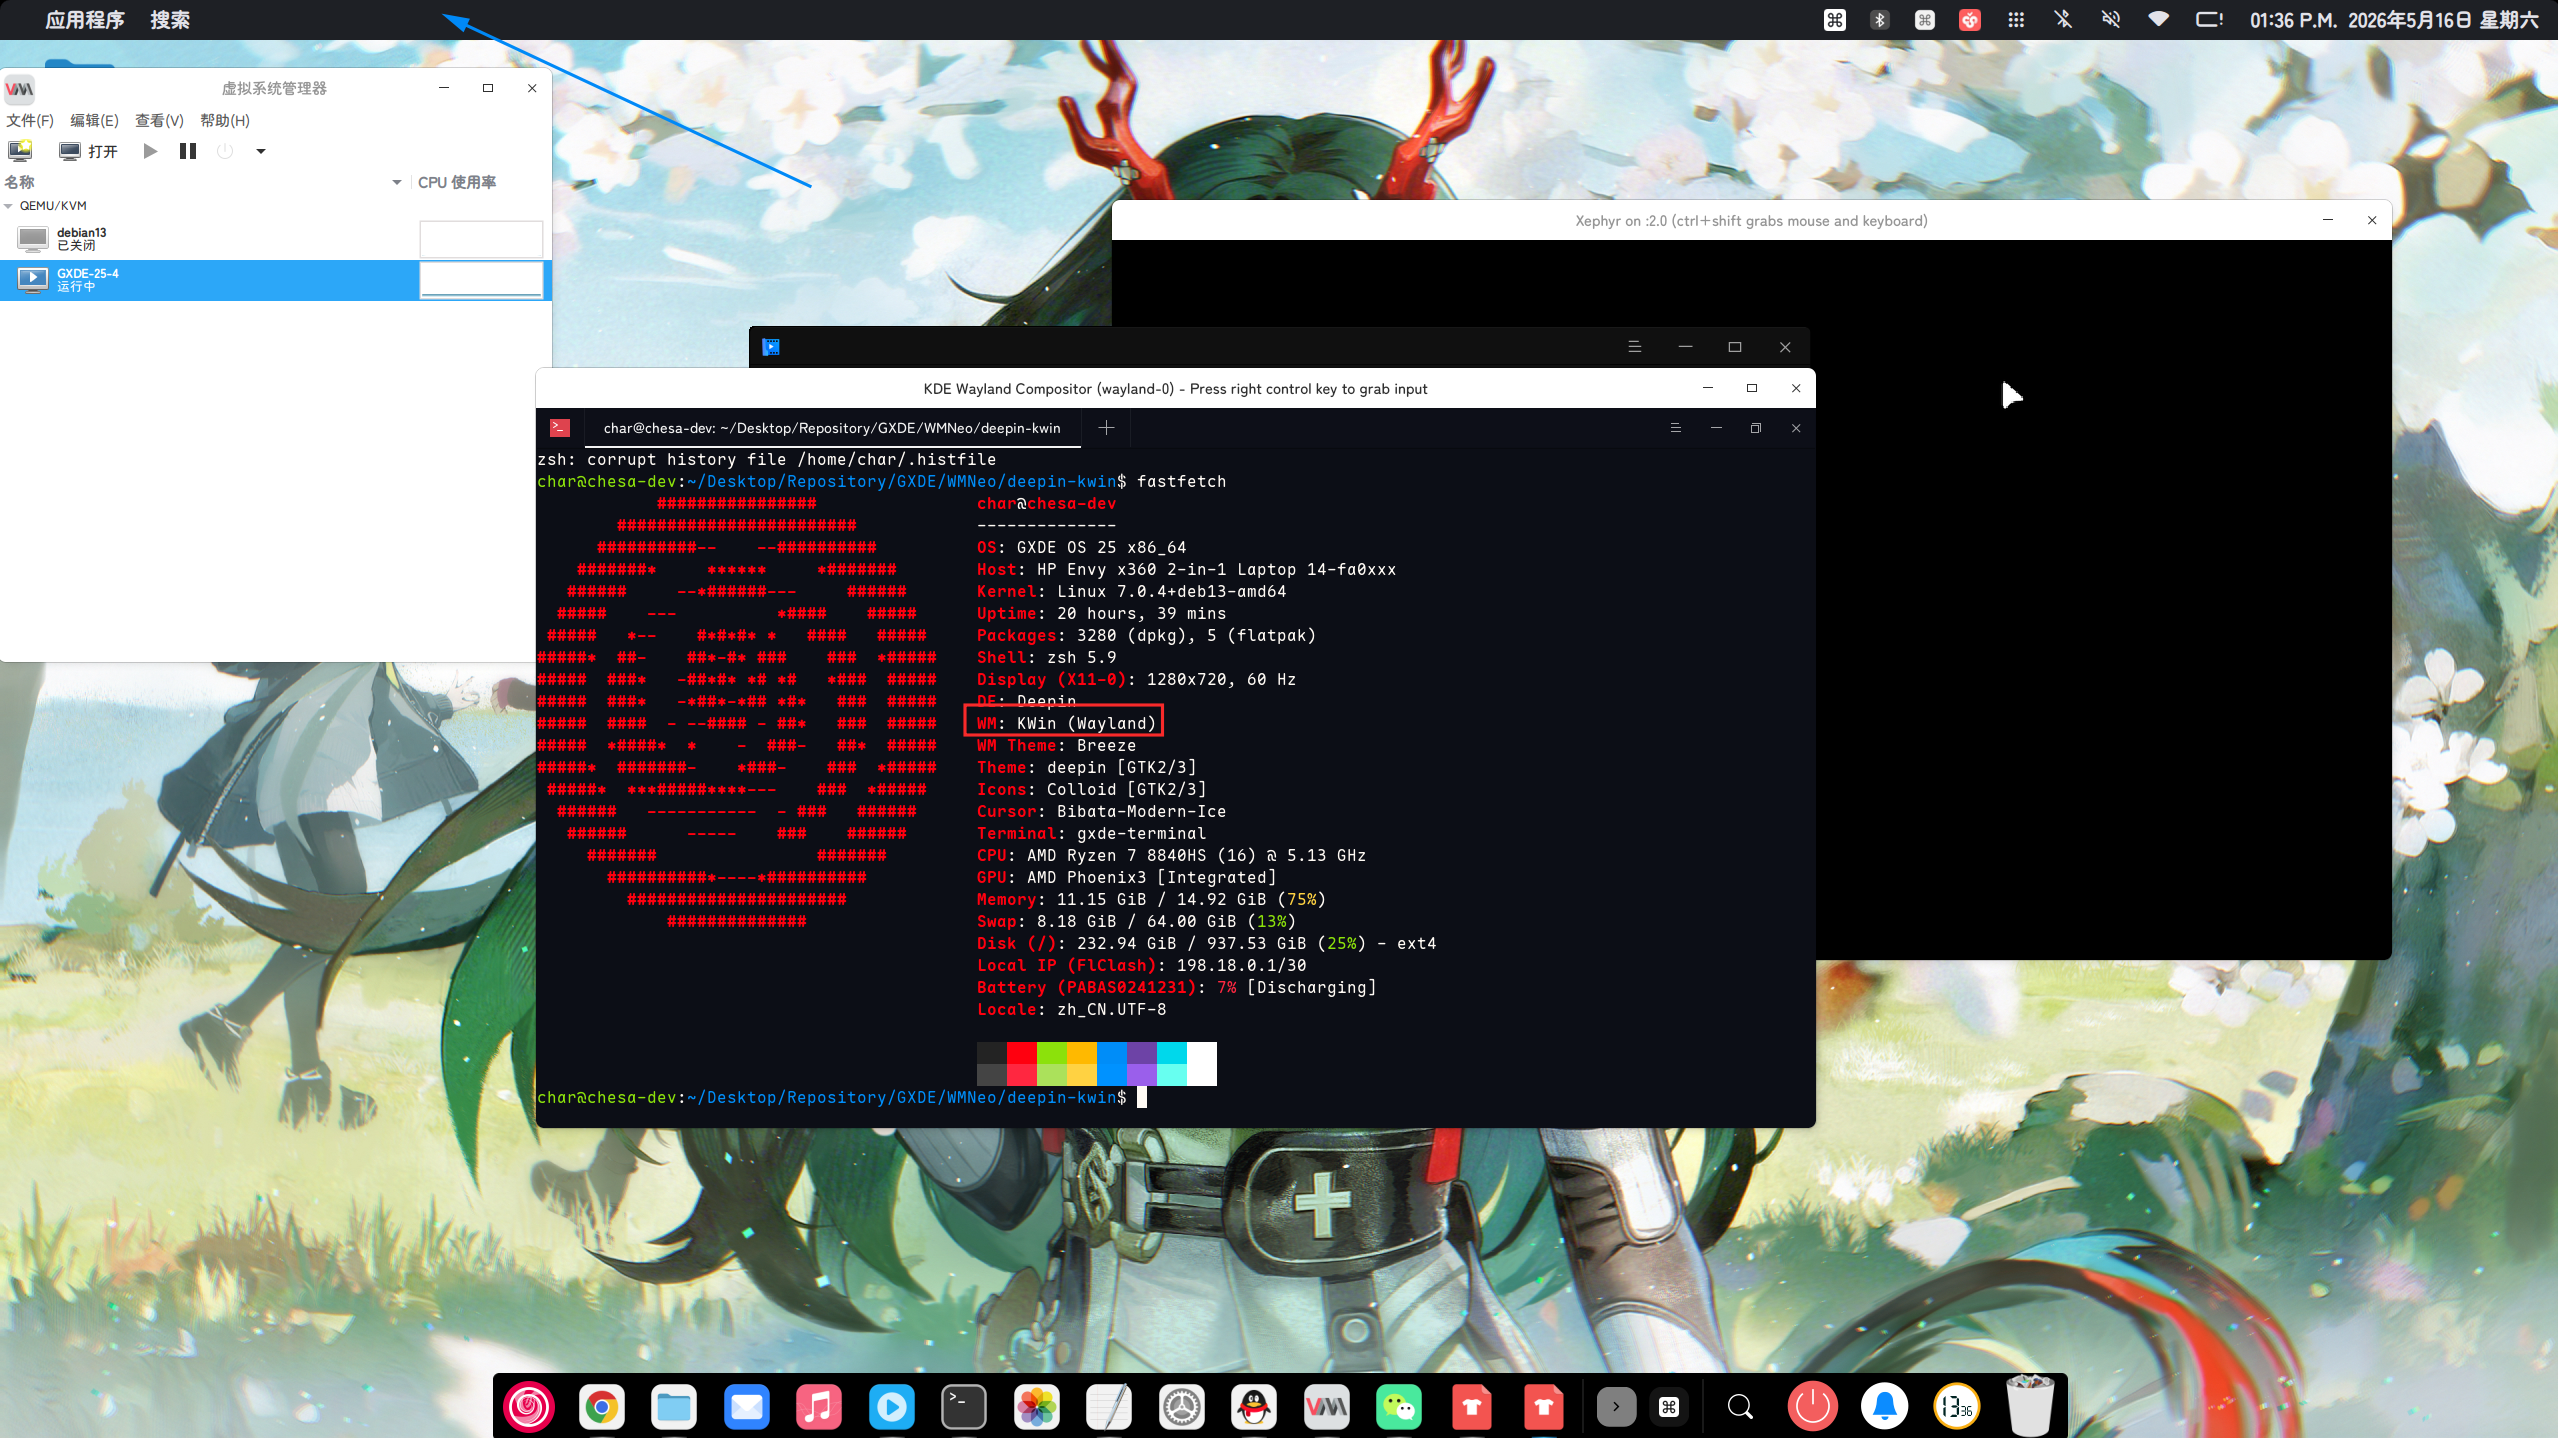Viewport: 2558px width, 1438px height.
Task: Click the 打开 button in toolbar
Action: click(x=89, y=151)
